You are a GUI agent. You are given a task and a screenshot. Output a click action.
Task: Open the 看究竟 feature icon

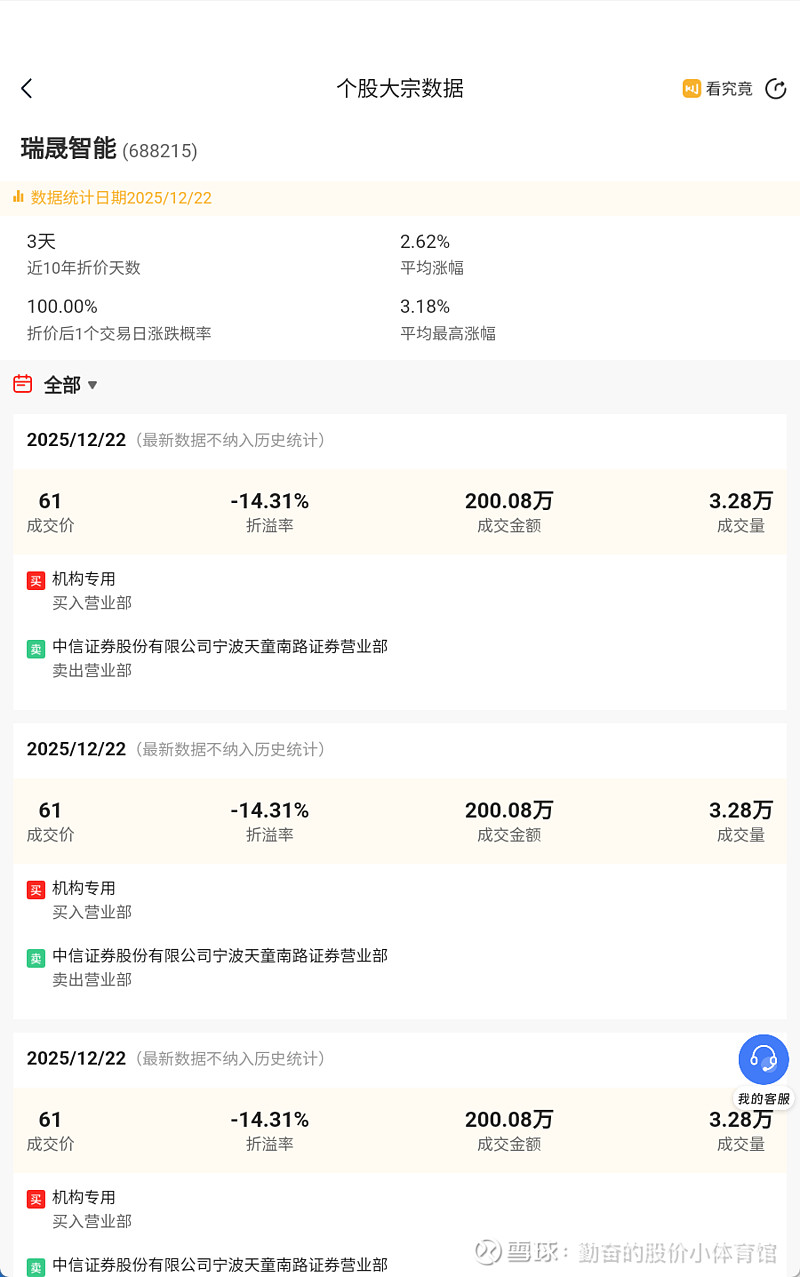[691, 88]
